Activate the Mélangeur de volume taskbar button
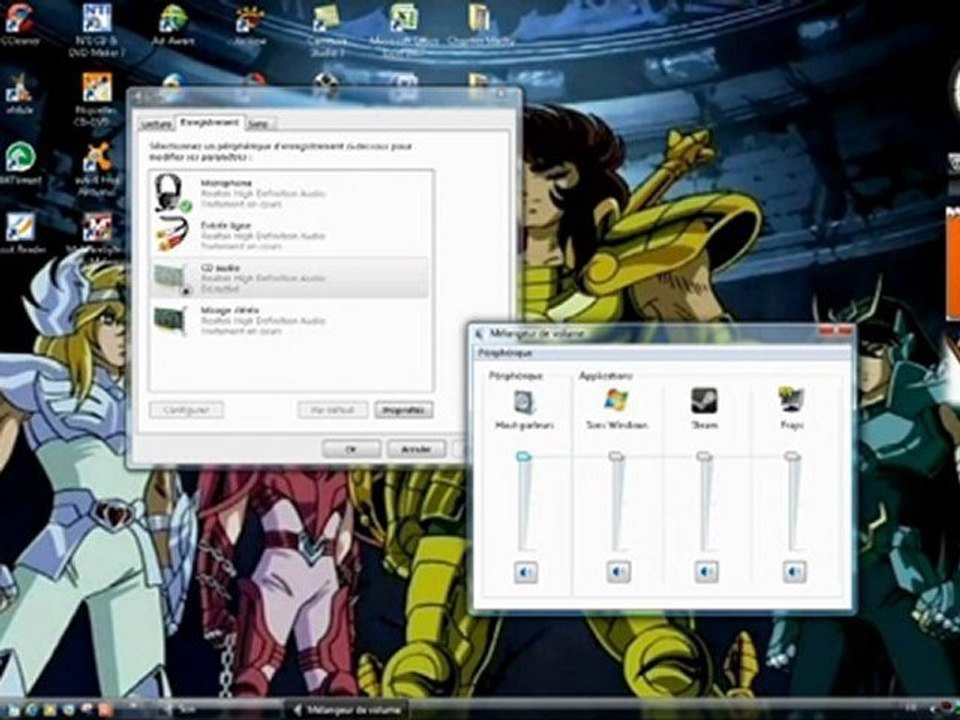The image size is (960, 720). (x=347, y=710)
